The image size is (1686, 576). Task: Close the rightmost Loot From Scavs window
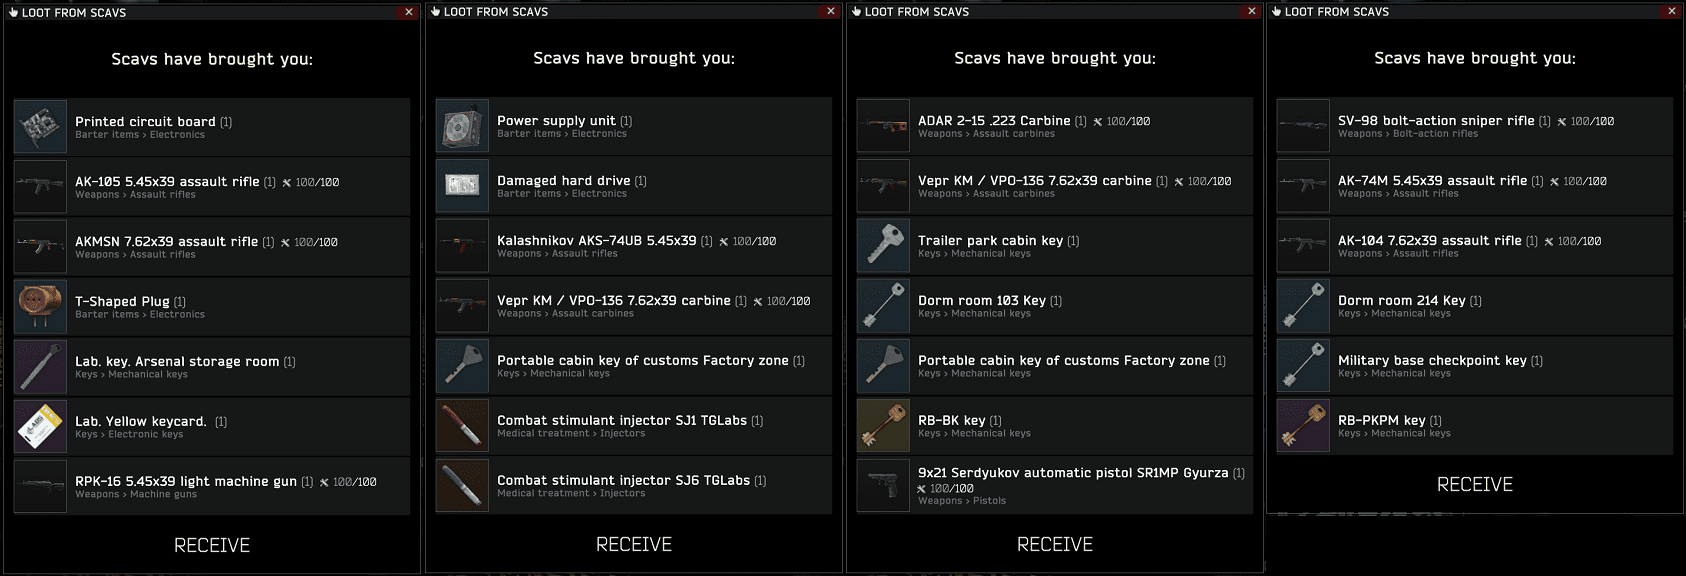(x=1672, y=11)
